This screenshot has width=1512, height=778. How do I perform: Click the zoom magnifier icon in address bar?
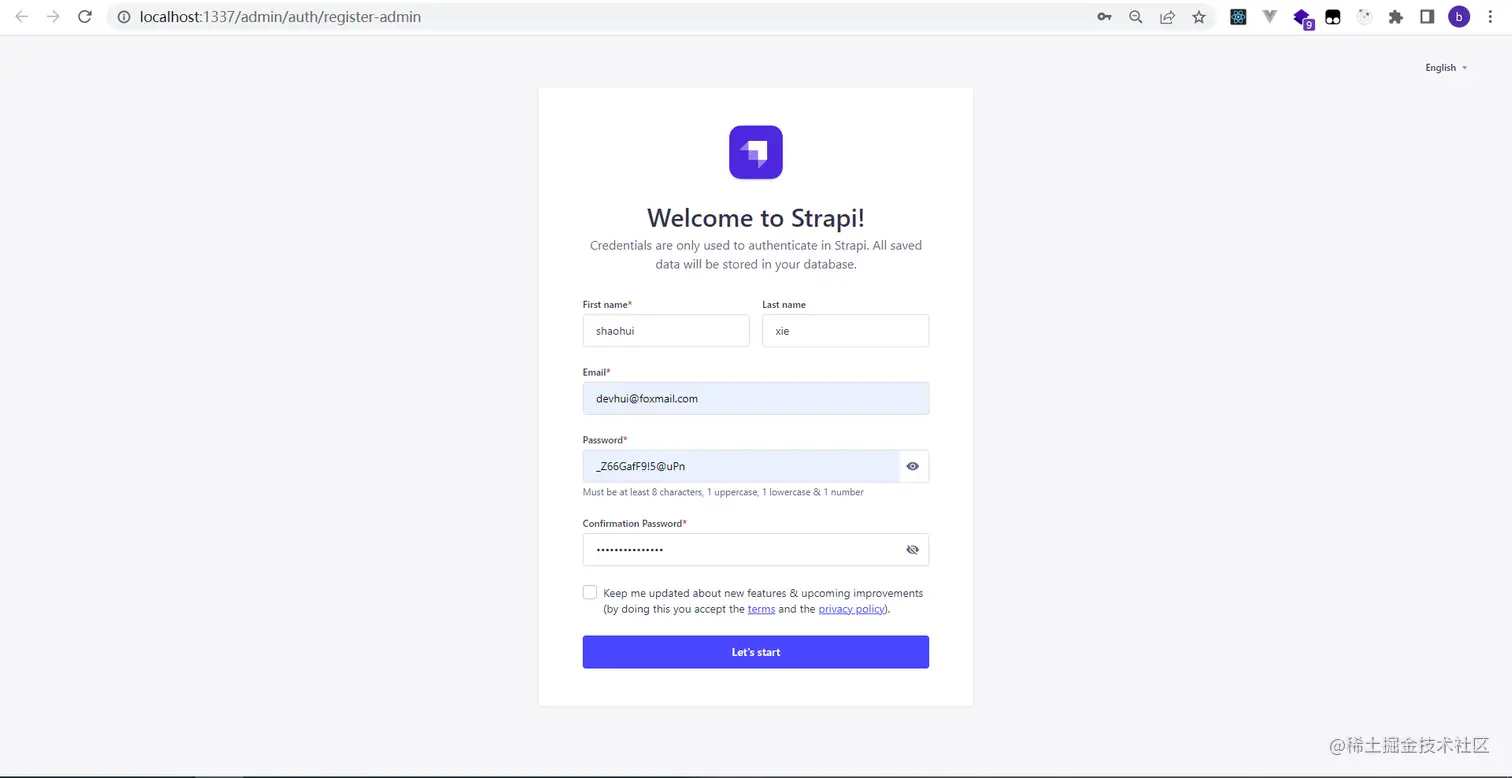(1135, 16)
